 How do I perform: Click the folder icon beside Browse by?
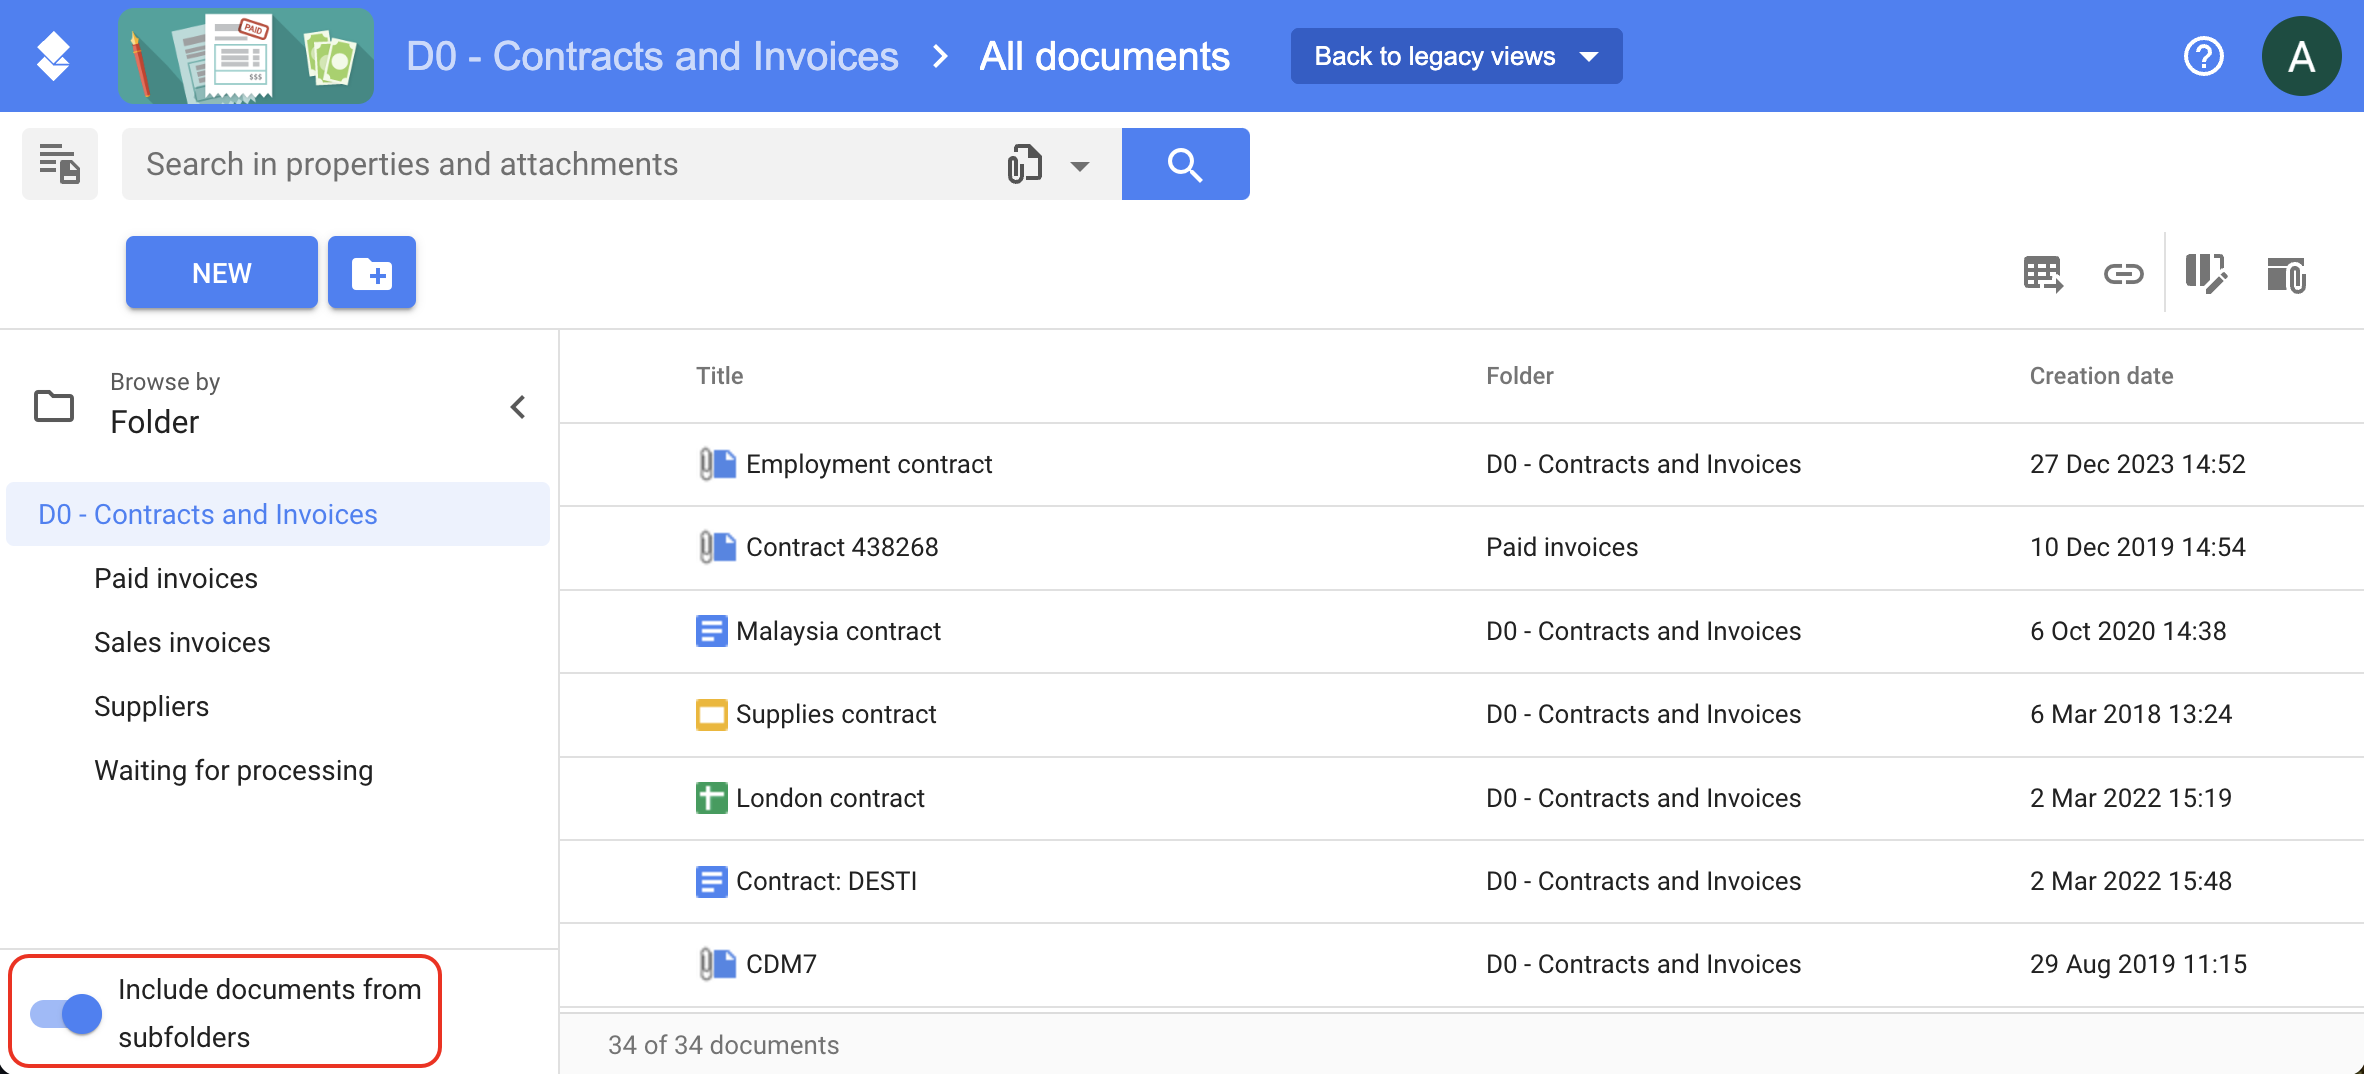click(54, 406)
